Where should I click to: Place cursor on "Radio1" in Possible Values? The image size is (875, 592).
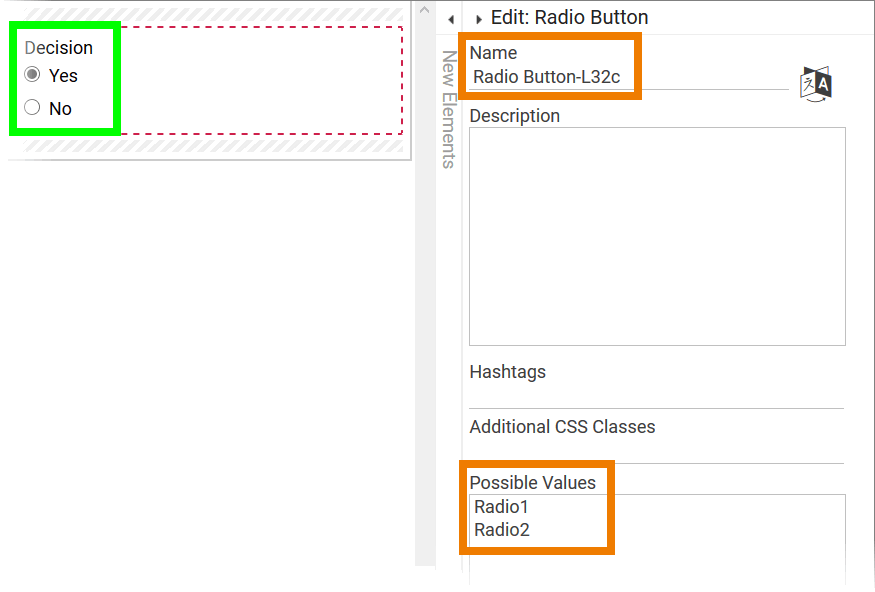pos(502,507)
